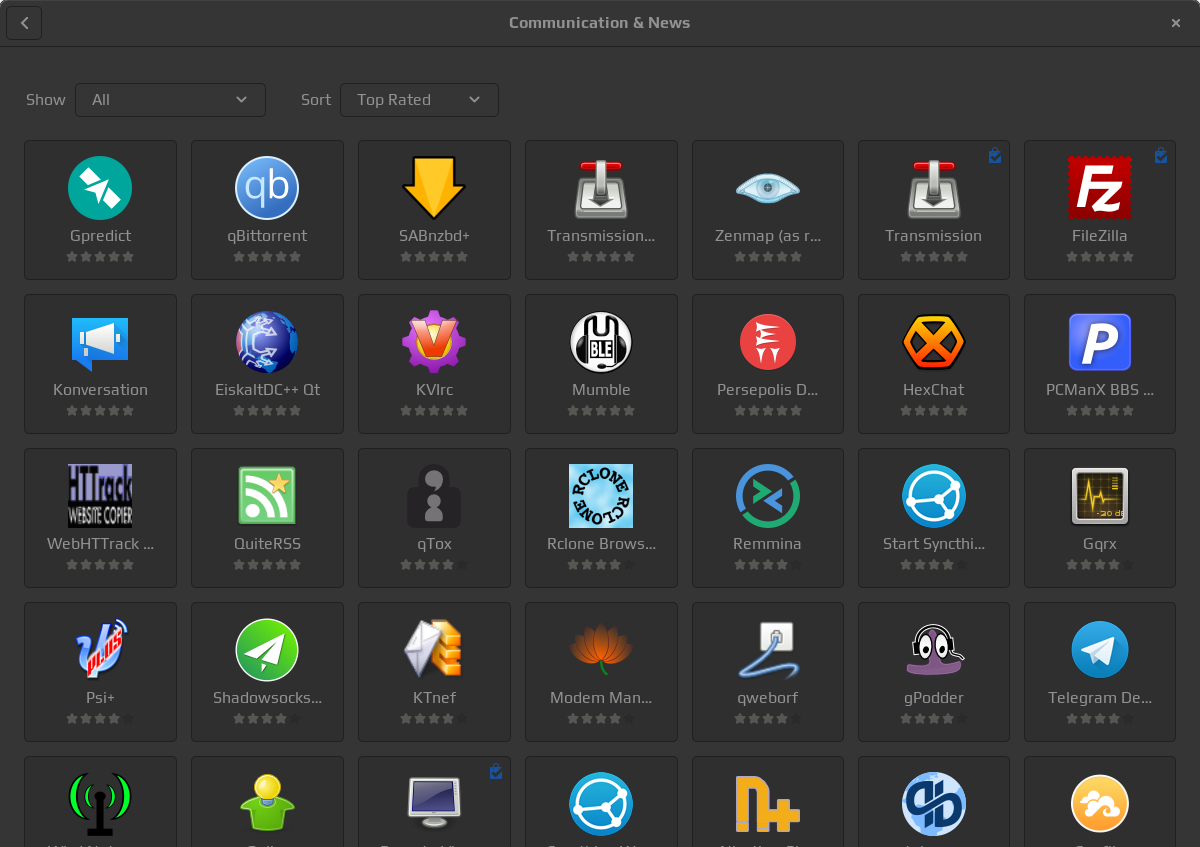
Task: Open the HexChat app icon
Action: tap(933, 342)
